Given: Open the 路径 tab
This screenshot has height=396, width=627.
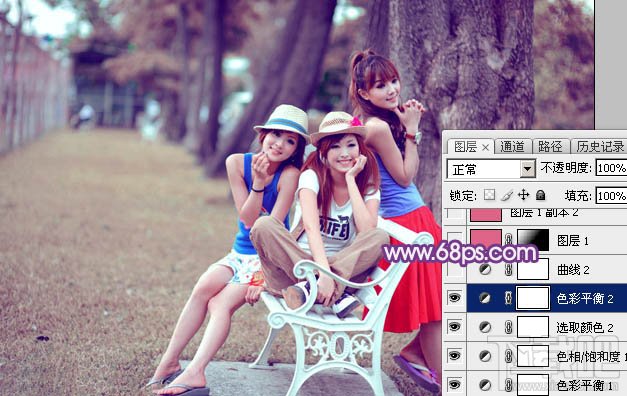Looking at the screenshot, I should coord(550,147).
